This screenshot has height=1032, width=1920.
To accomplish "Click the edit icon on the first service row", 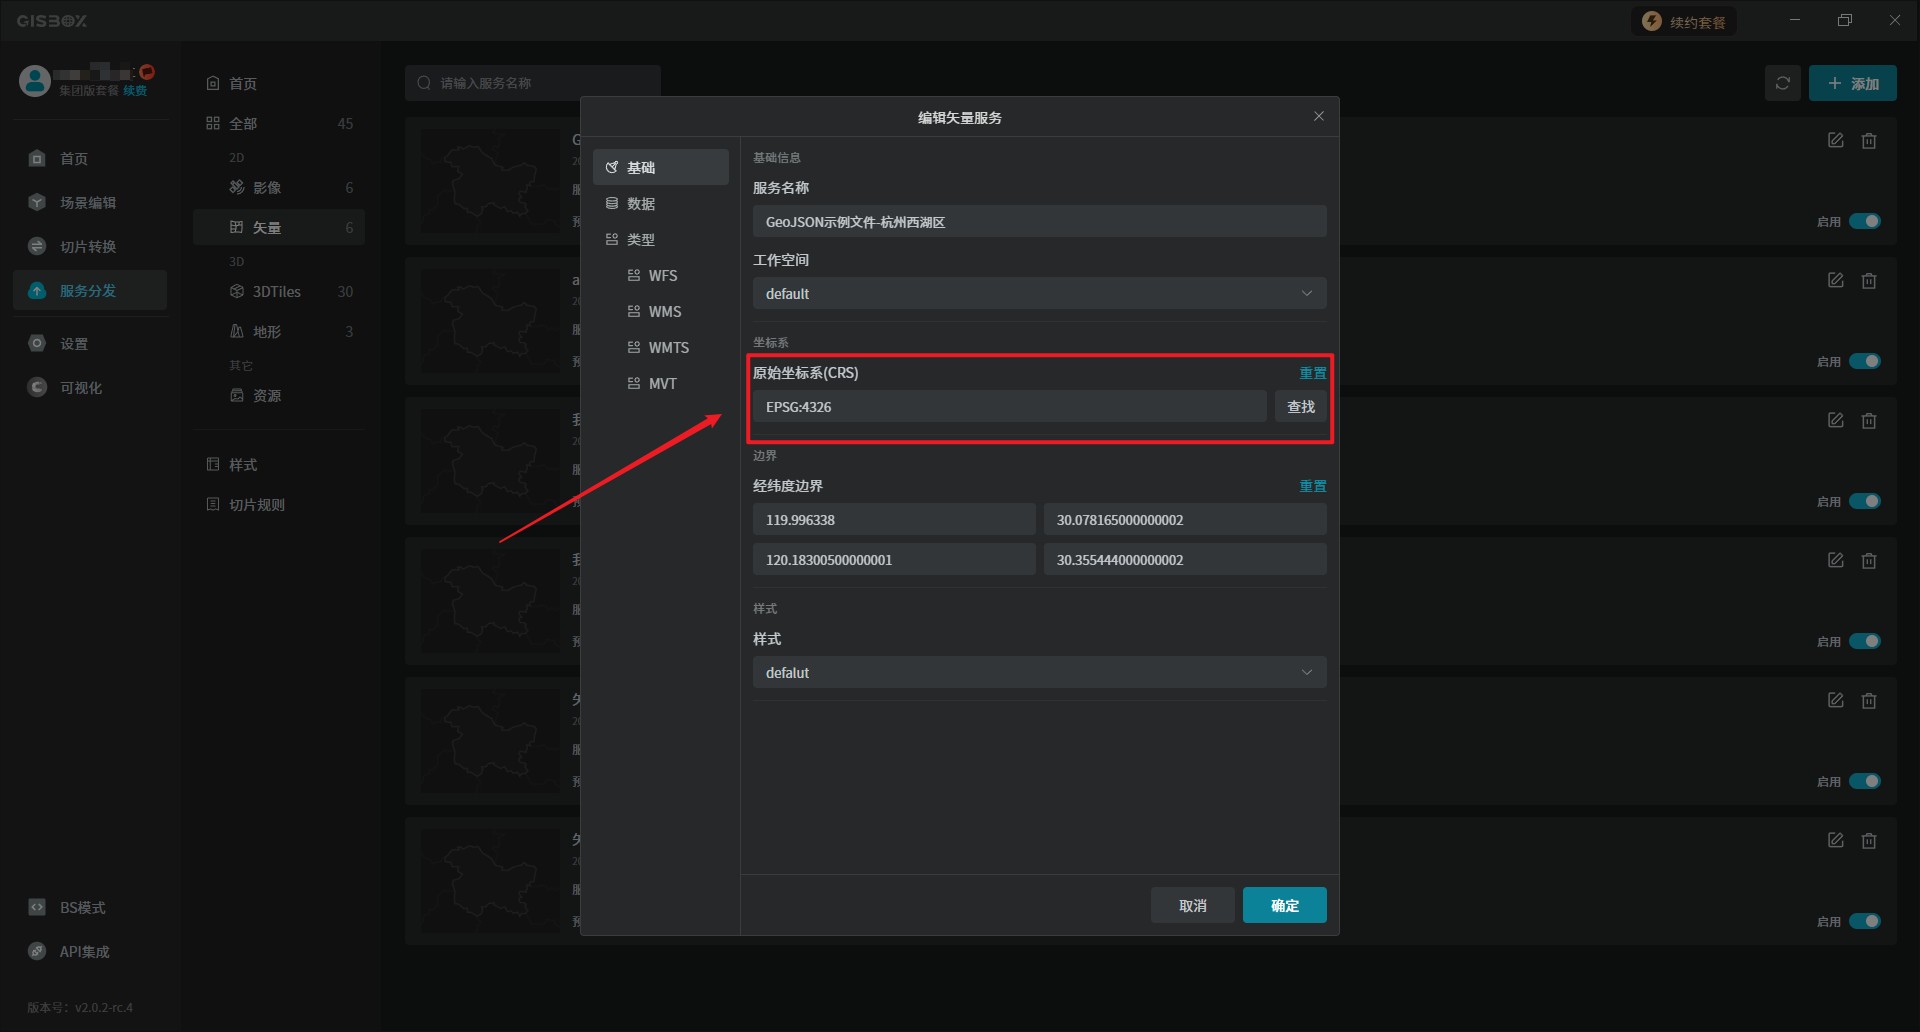I will click(1835, 141).
